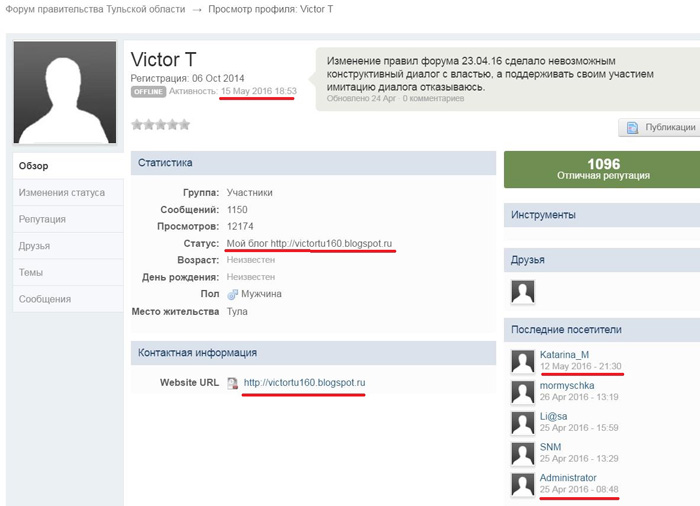Screen dimensions: 700x506
Task: Click the Website URL favicon icon
Action: coord(232,383)
